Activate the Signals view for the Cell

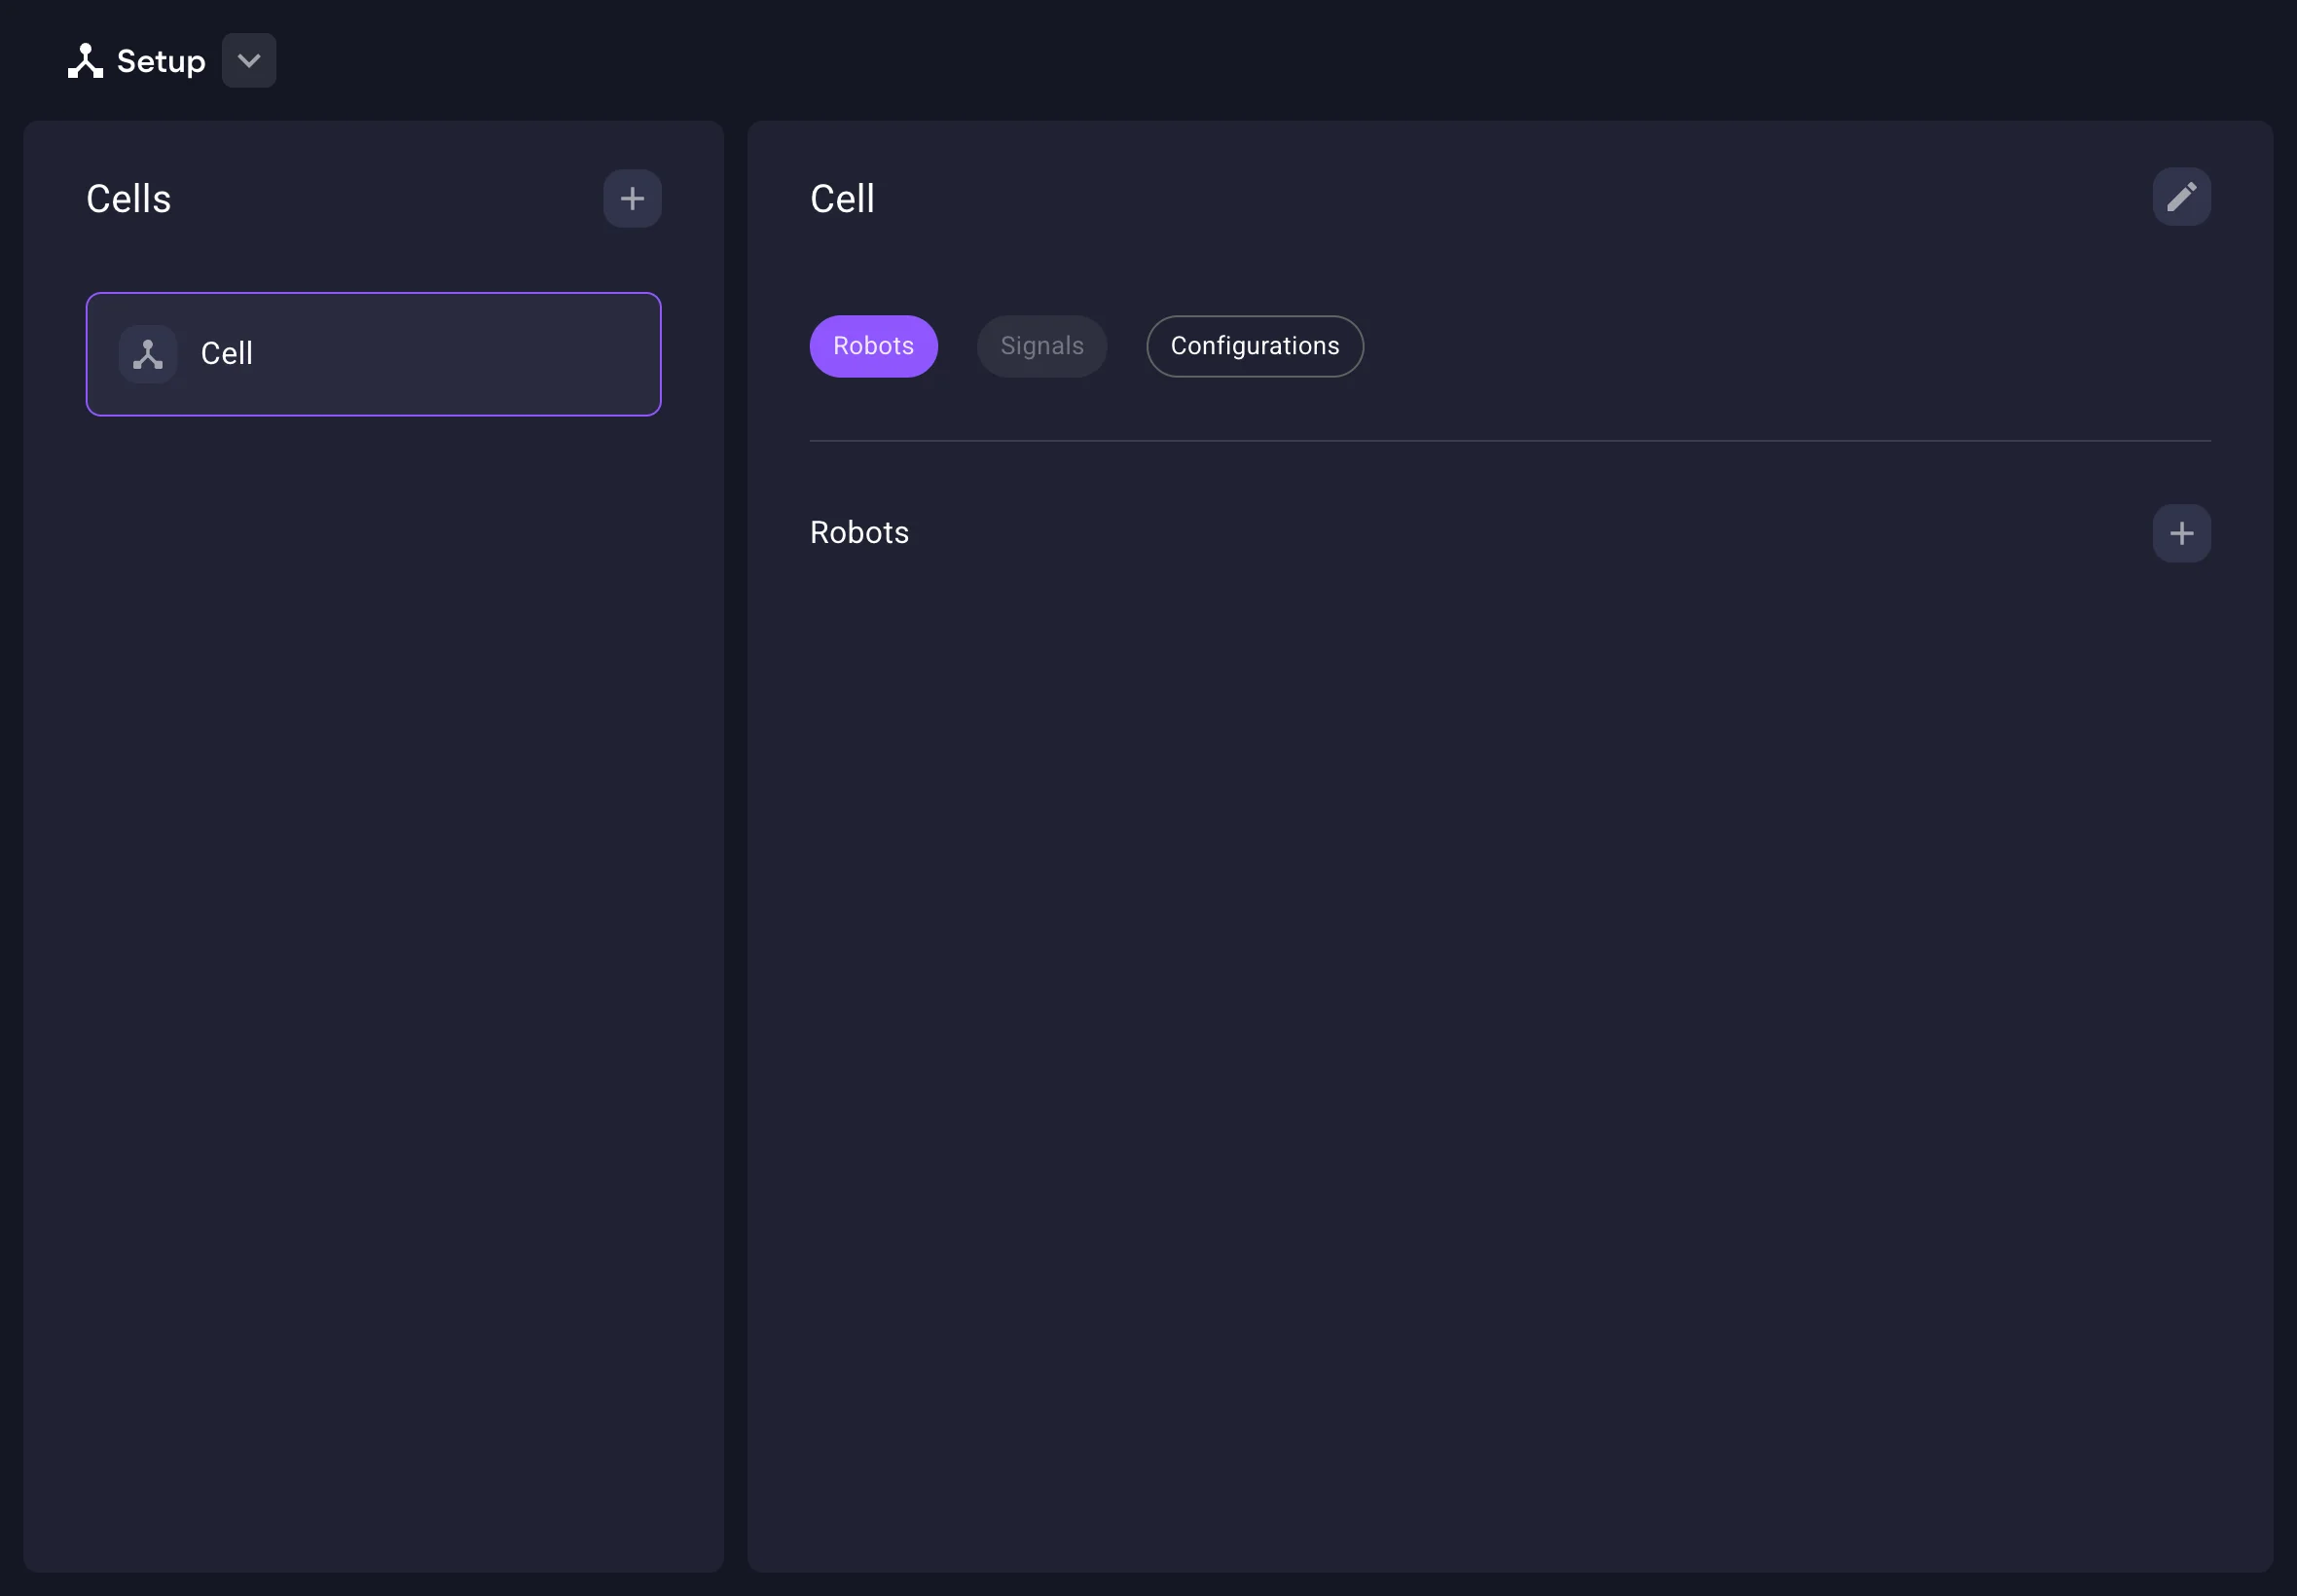pos(1041,346)
